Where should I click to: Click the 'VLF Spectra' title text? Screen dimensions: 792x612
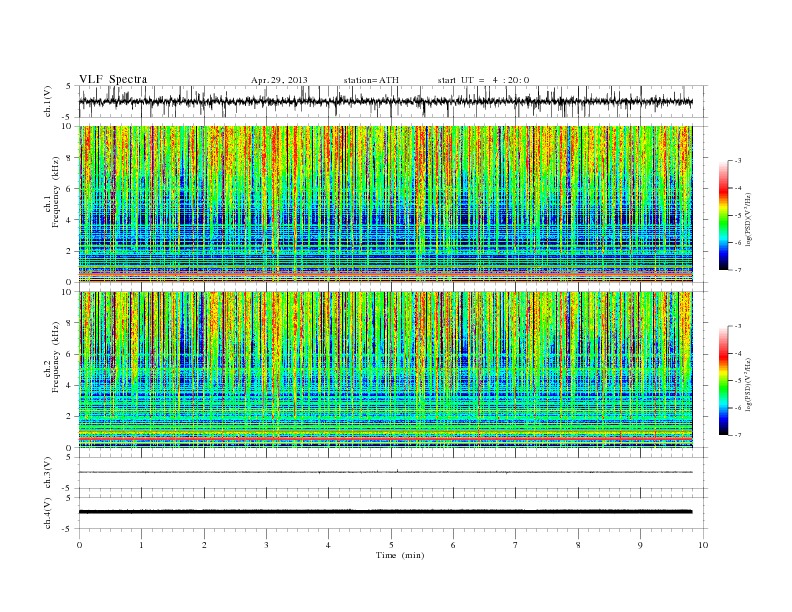point(113,79)
